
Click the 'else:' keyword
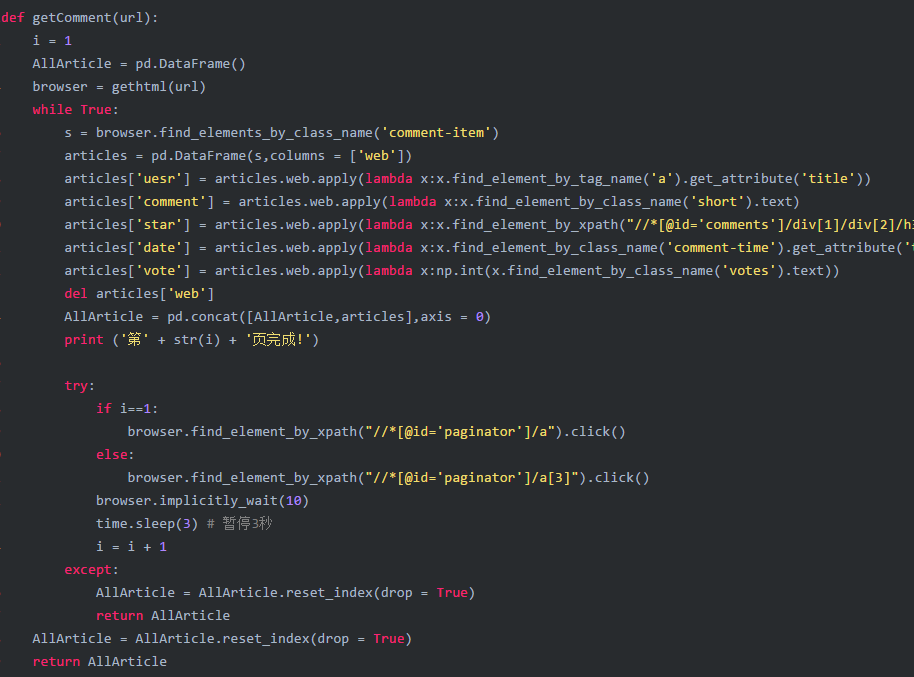tap(115, 455)
